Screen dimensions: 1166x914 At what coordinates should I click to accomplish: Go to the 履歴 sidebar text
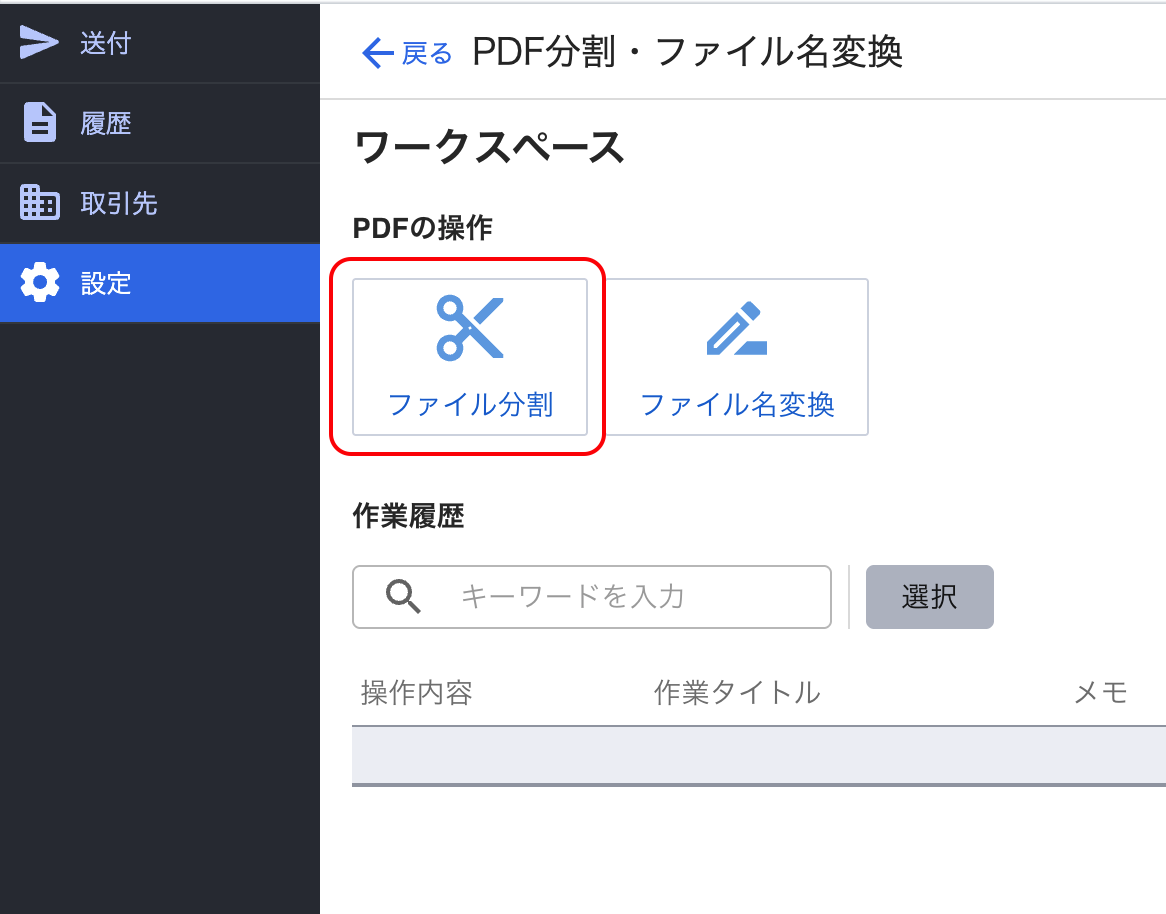(106, 123)
